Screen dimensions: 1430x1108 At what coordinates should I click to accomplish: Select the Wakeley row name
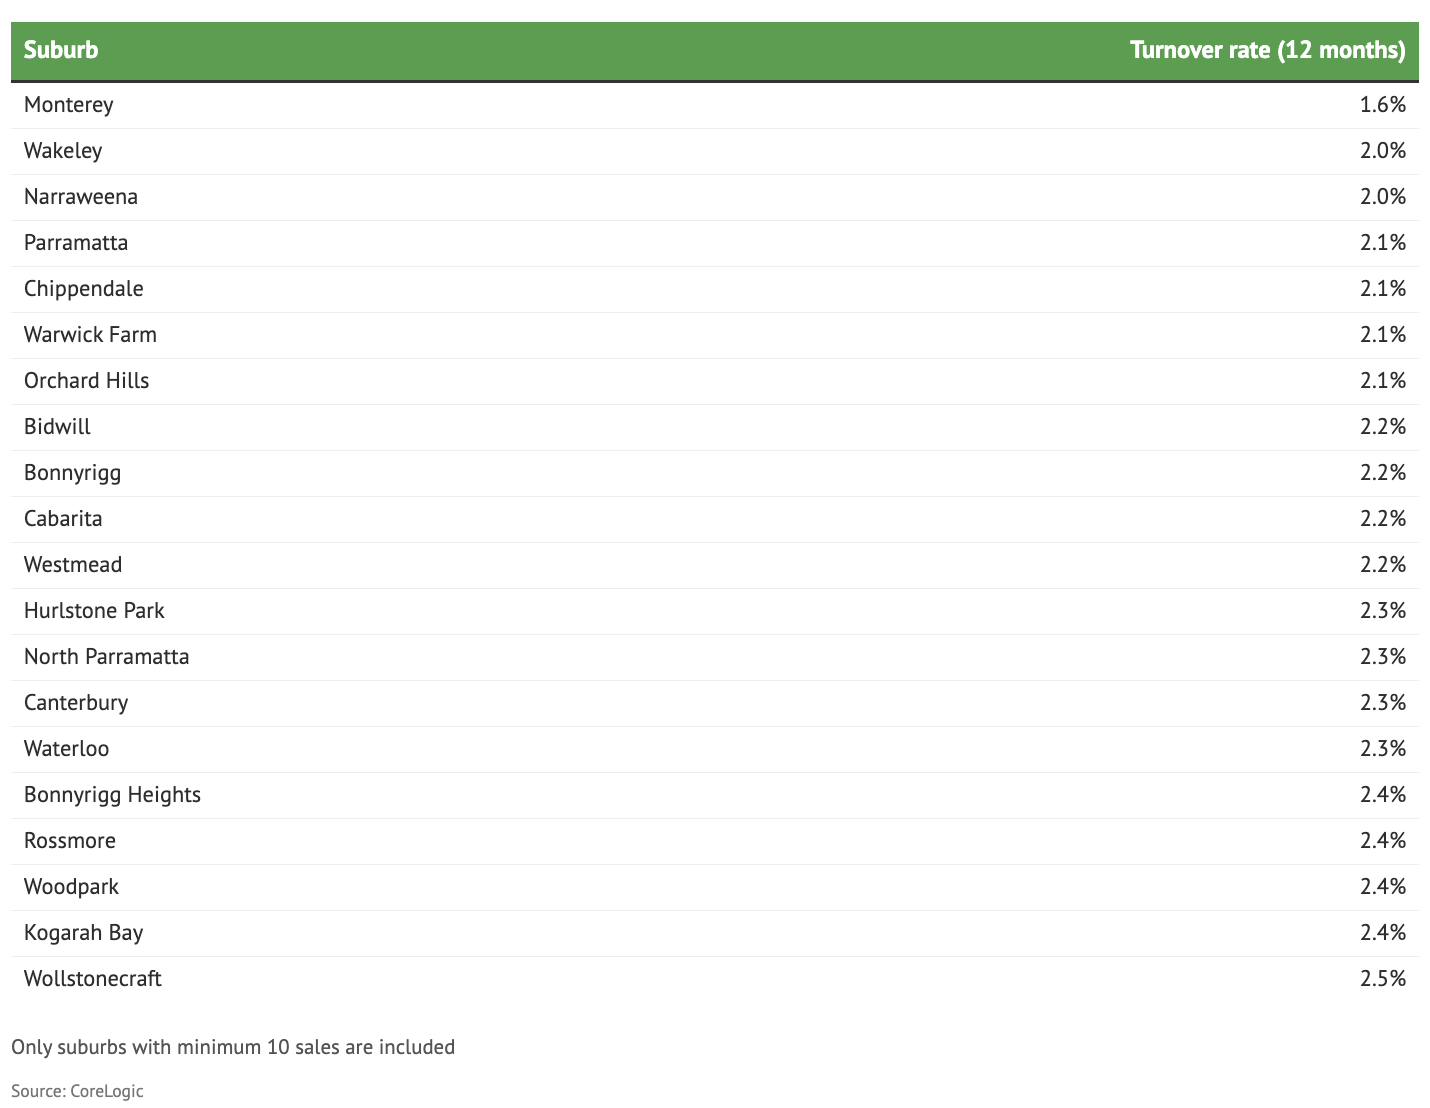click(x=63, y=151)
